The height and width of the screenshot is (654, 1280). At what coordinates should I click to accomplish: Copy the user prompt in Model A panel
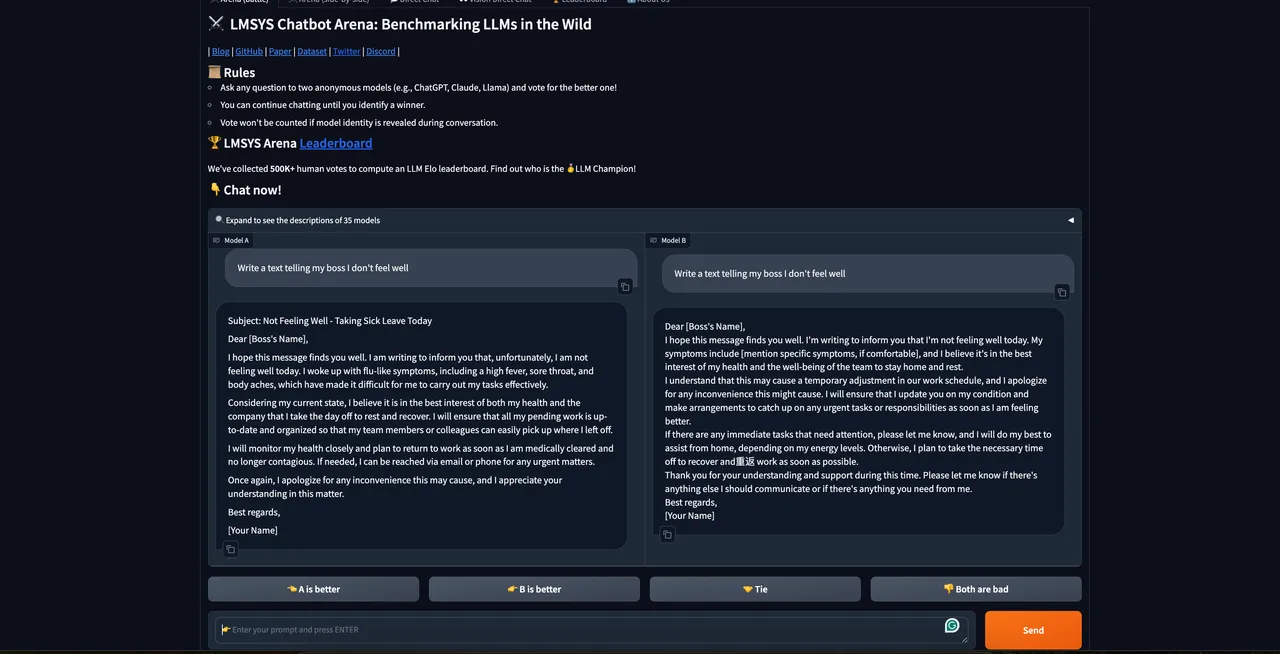(625, 287)
